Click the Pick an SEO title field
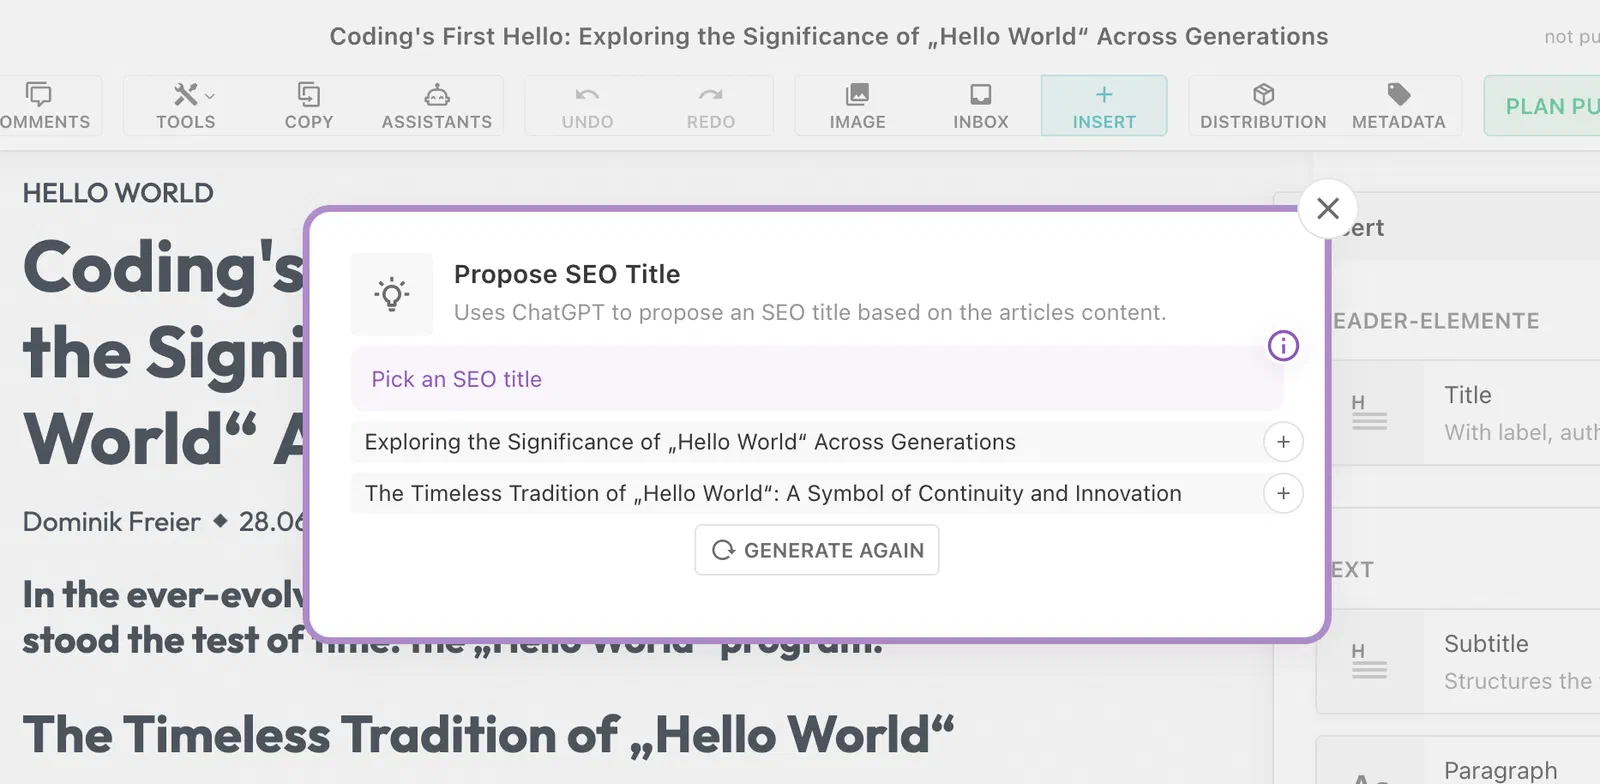The image size is (1600, 784). (816, 379)
